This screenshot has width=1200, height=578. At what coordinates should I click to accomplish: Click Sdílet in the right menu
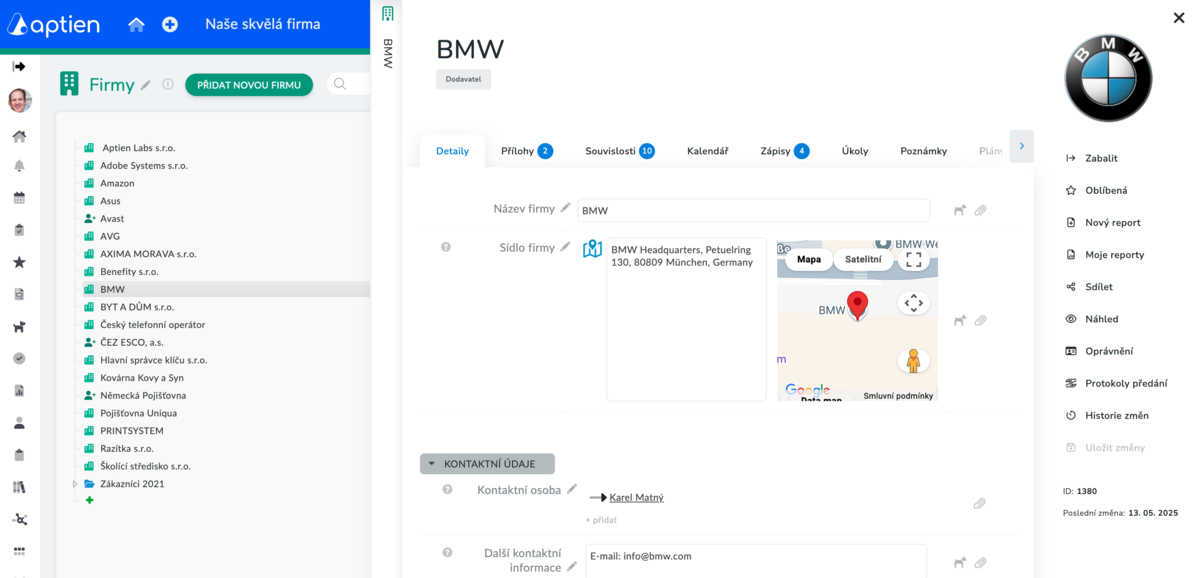click(x=1089, y=287)
